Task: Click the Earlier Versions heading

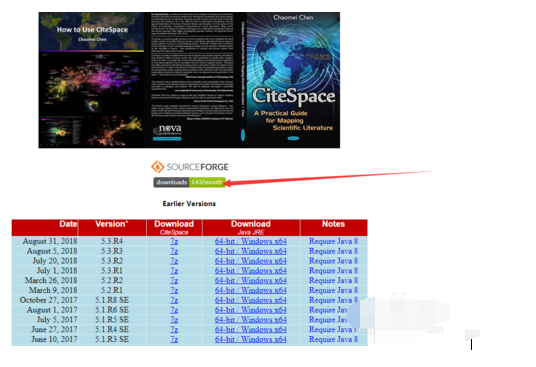Action: pos(189,204)
